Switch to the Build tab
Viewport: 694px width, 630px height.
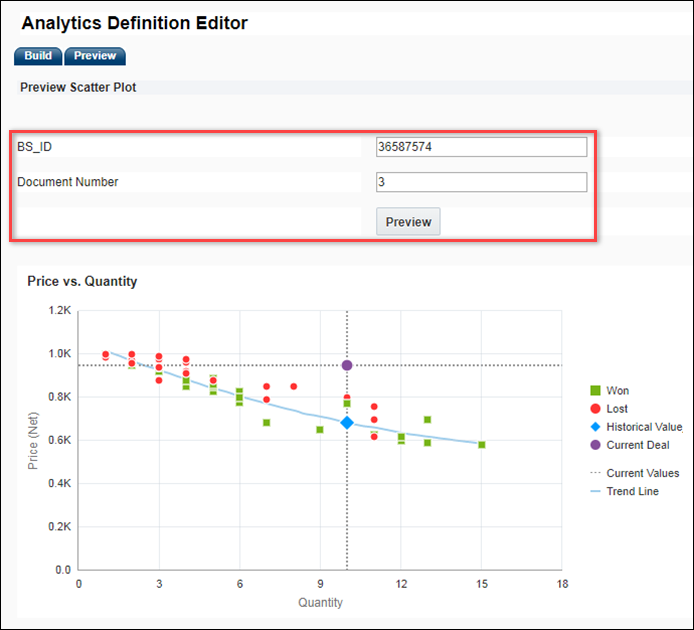pos(38,56)
